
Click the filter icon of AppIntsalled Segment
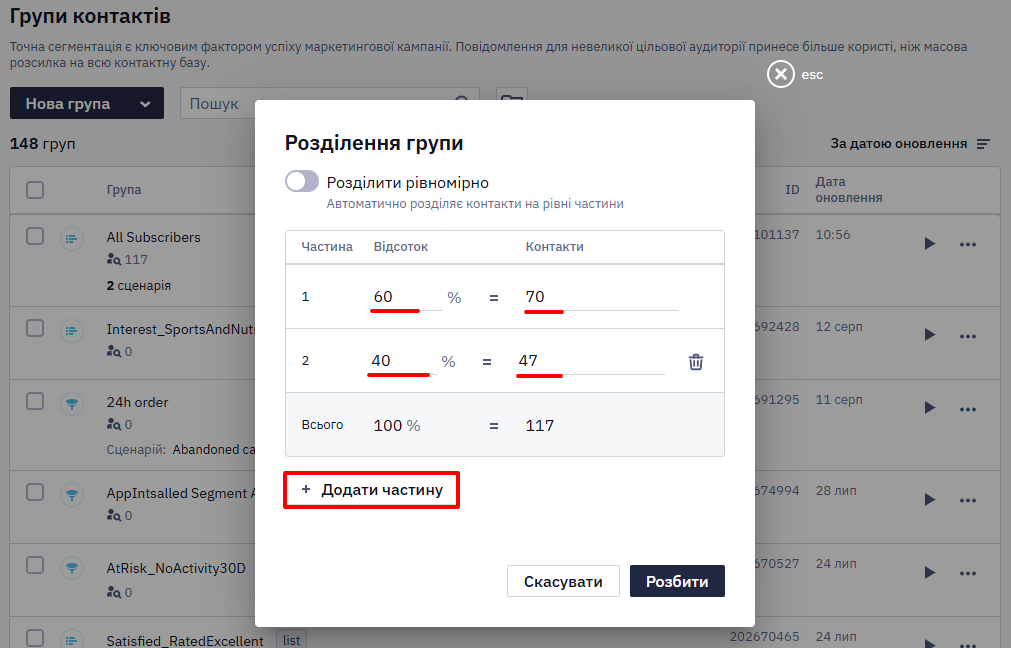point(72,495)
